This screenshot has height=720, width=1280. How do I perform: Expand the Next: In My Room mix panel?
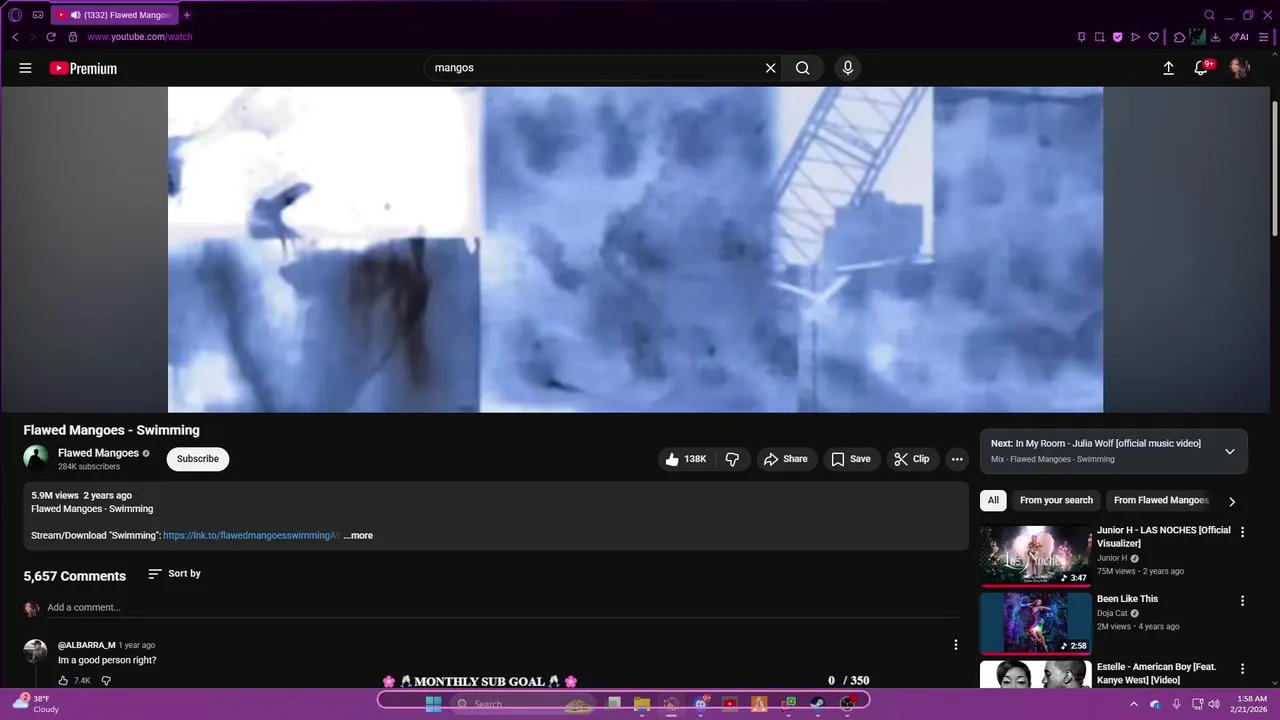(x=1230, y=451)
